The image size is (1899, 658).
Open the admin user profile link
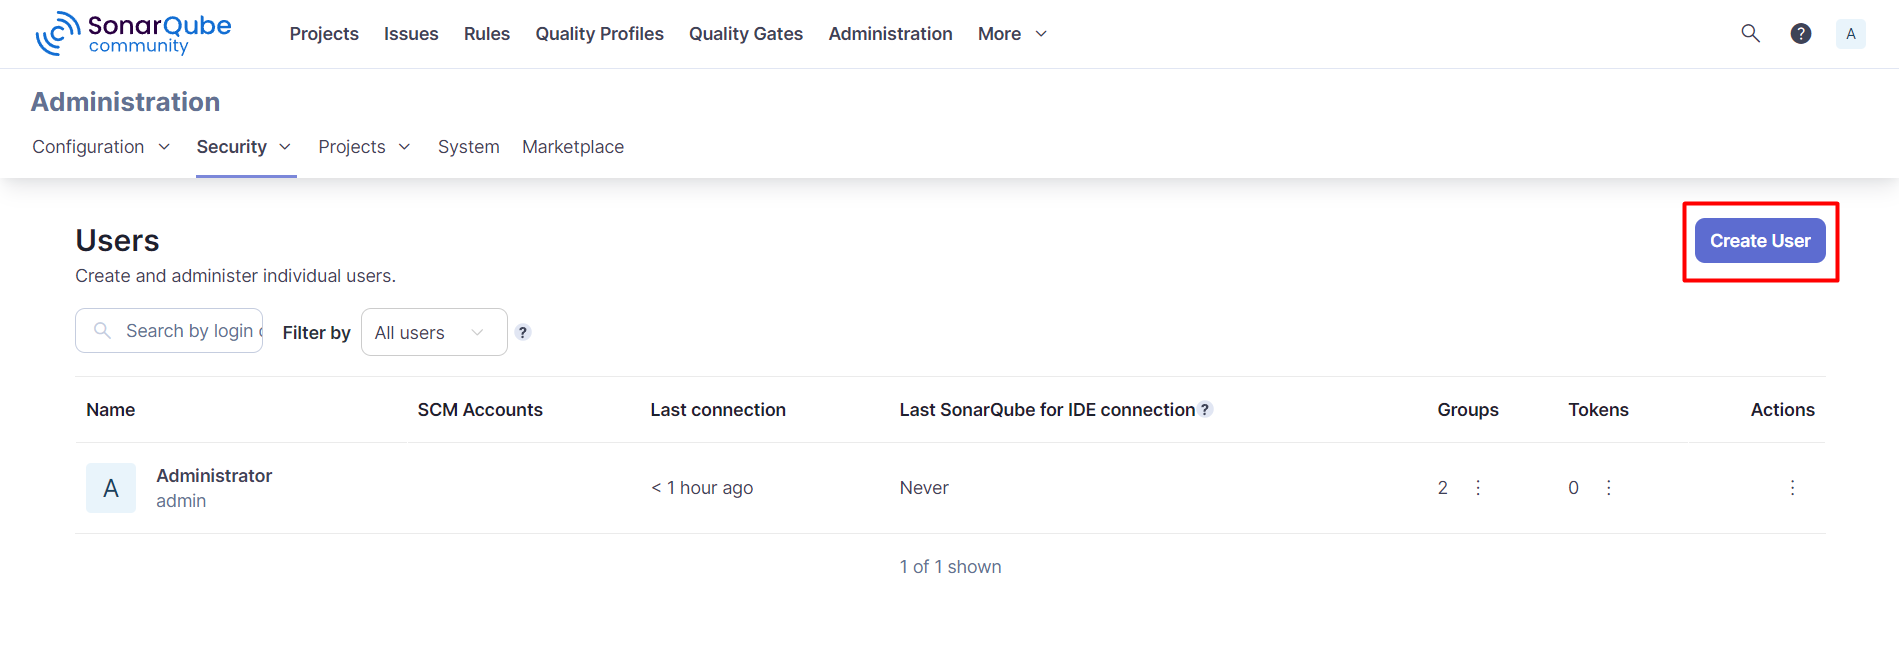(x=180, y=500)
